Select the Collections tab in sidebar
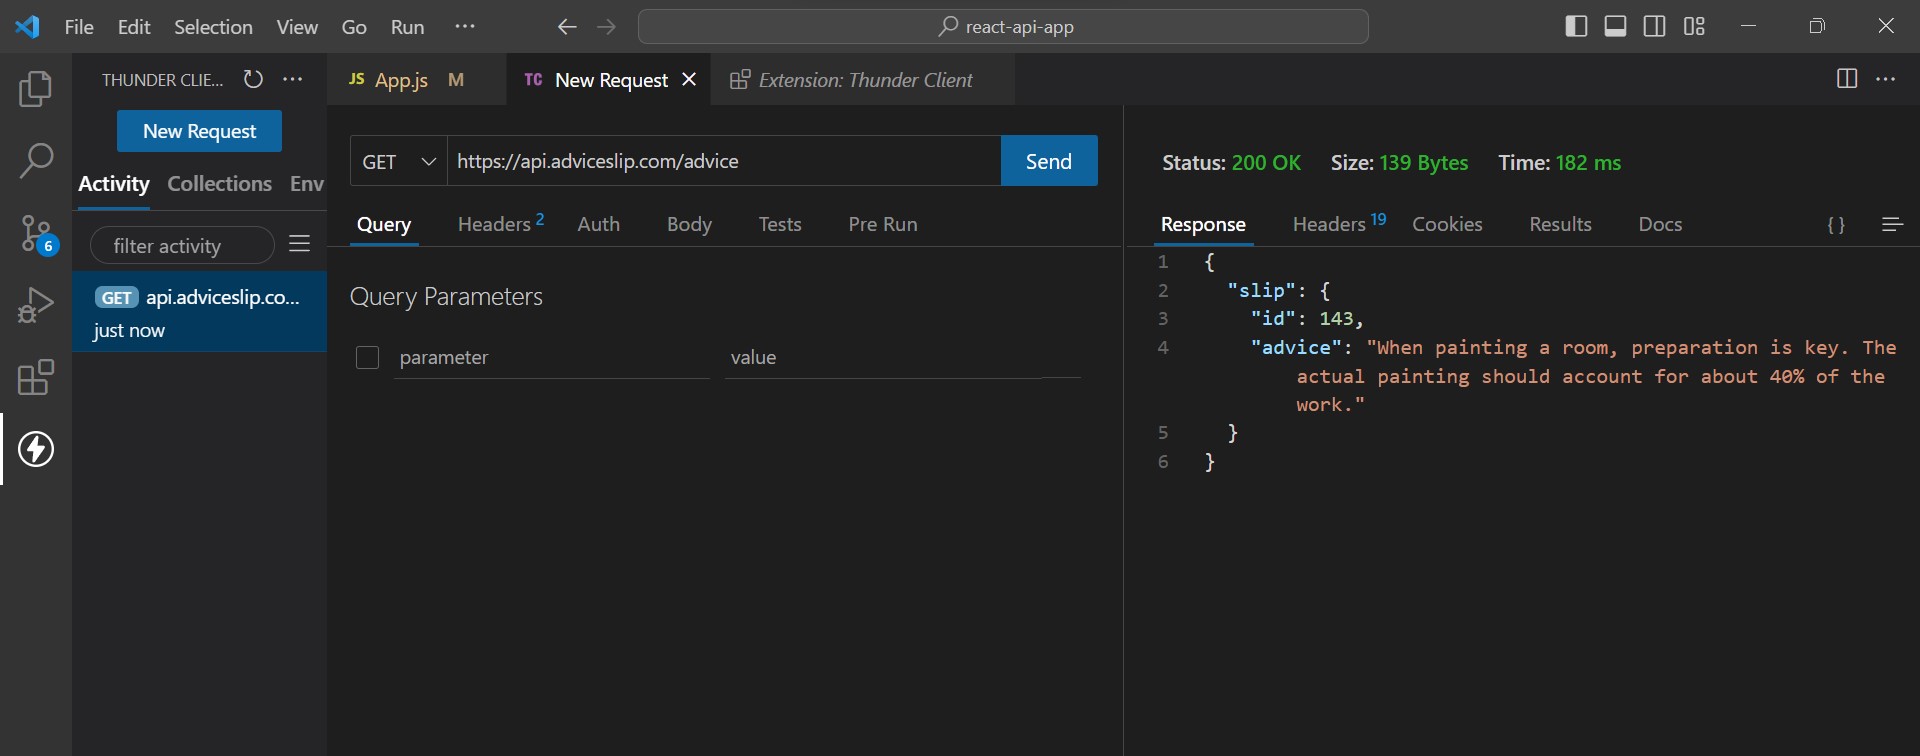Viewport: 1920px width, 756px height. tap(219, 184)
